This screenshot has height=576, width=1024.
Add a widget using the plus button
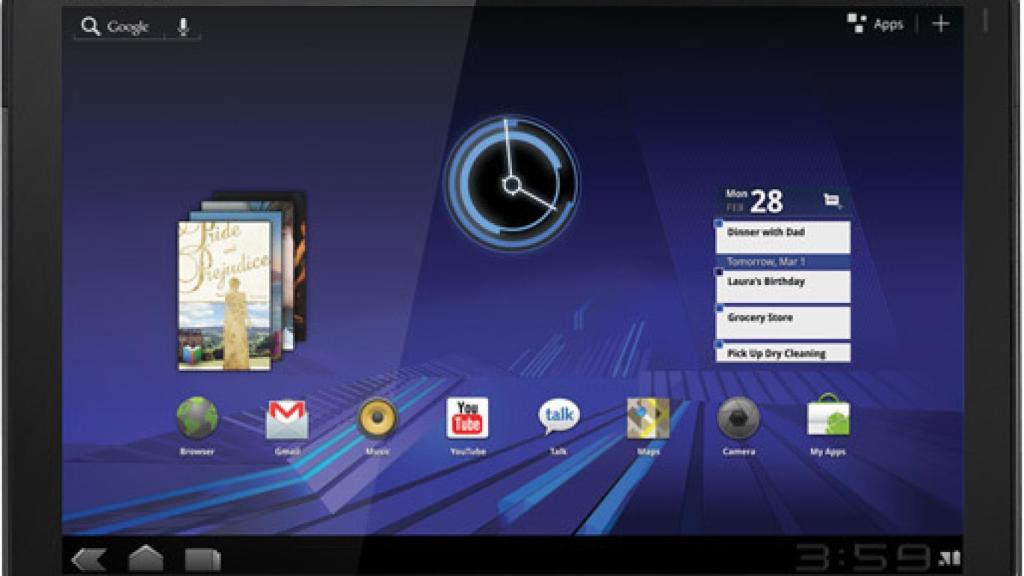943,23
